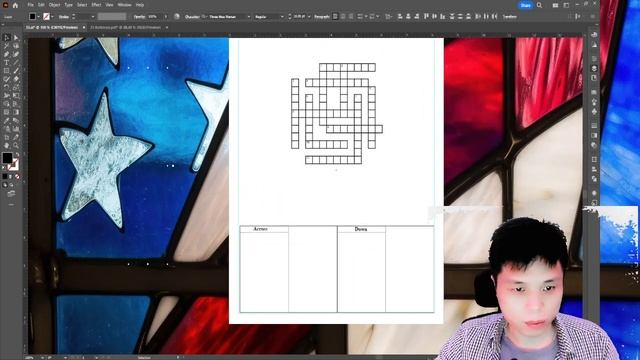Select the Zoom tool
This screenshot has height=360, width=640.
coord(16,145)
